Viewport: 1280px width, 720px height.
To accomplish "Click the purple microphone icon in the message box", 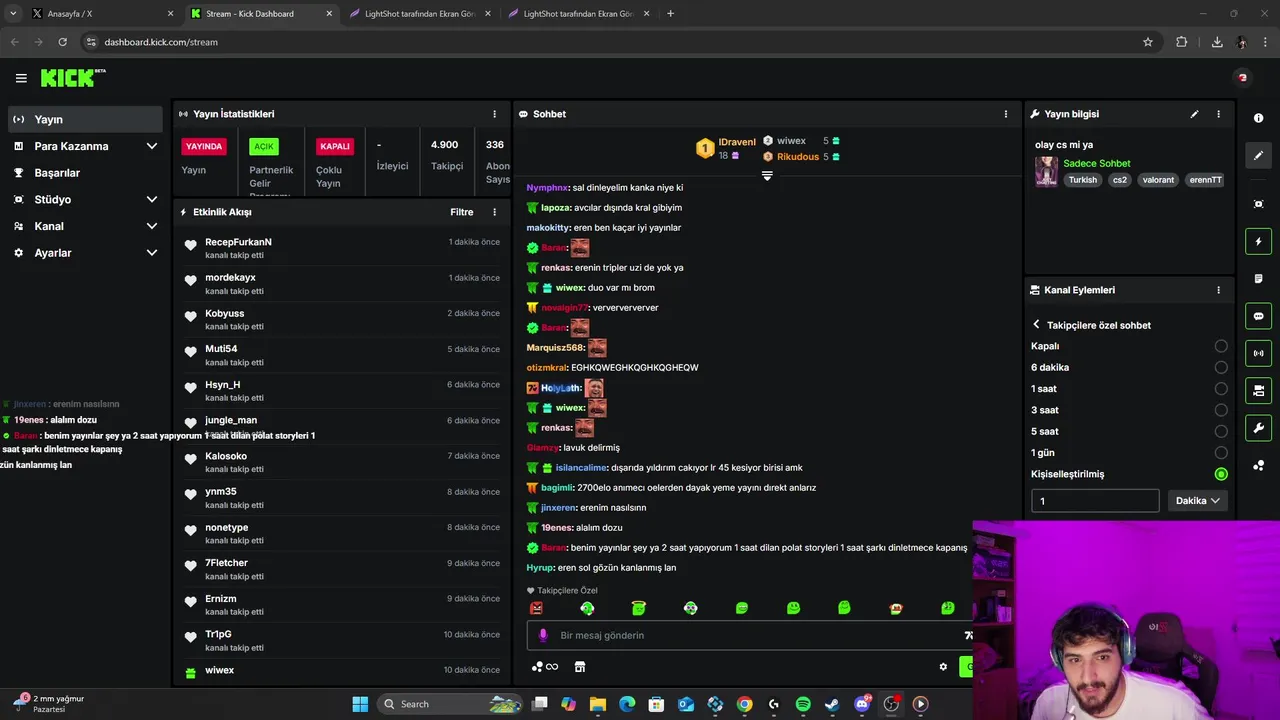I will (543, 635).
